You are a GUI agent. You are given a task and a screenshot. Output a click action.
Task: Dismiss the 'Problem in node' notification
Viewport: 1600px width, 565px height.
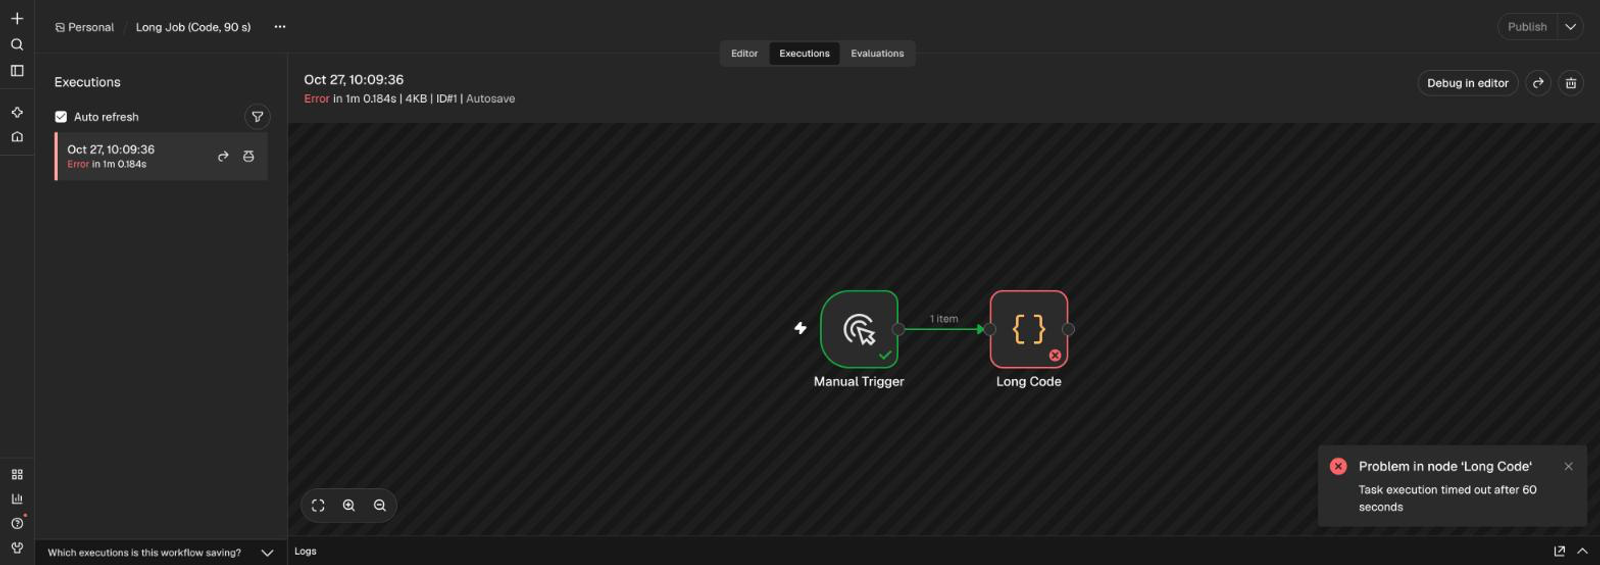point(1568,466)
